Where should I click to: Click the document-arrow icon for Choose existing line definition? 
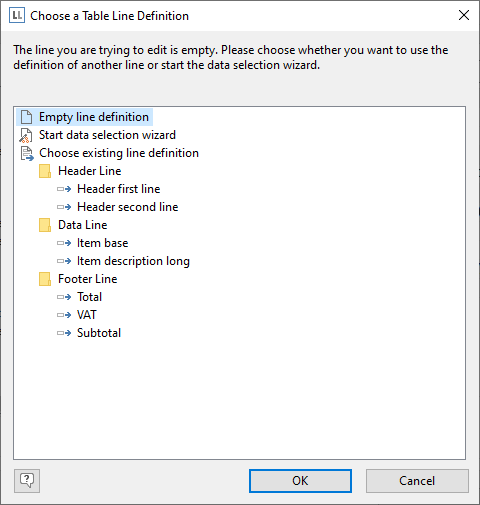coord(27,153)
